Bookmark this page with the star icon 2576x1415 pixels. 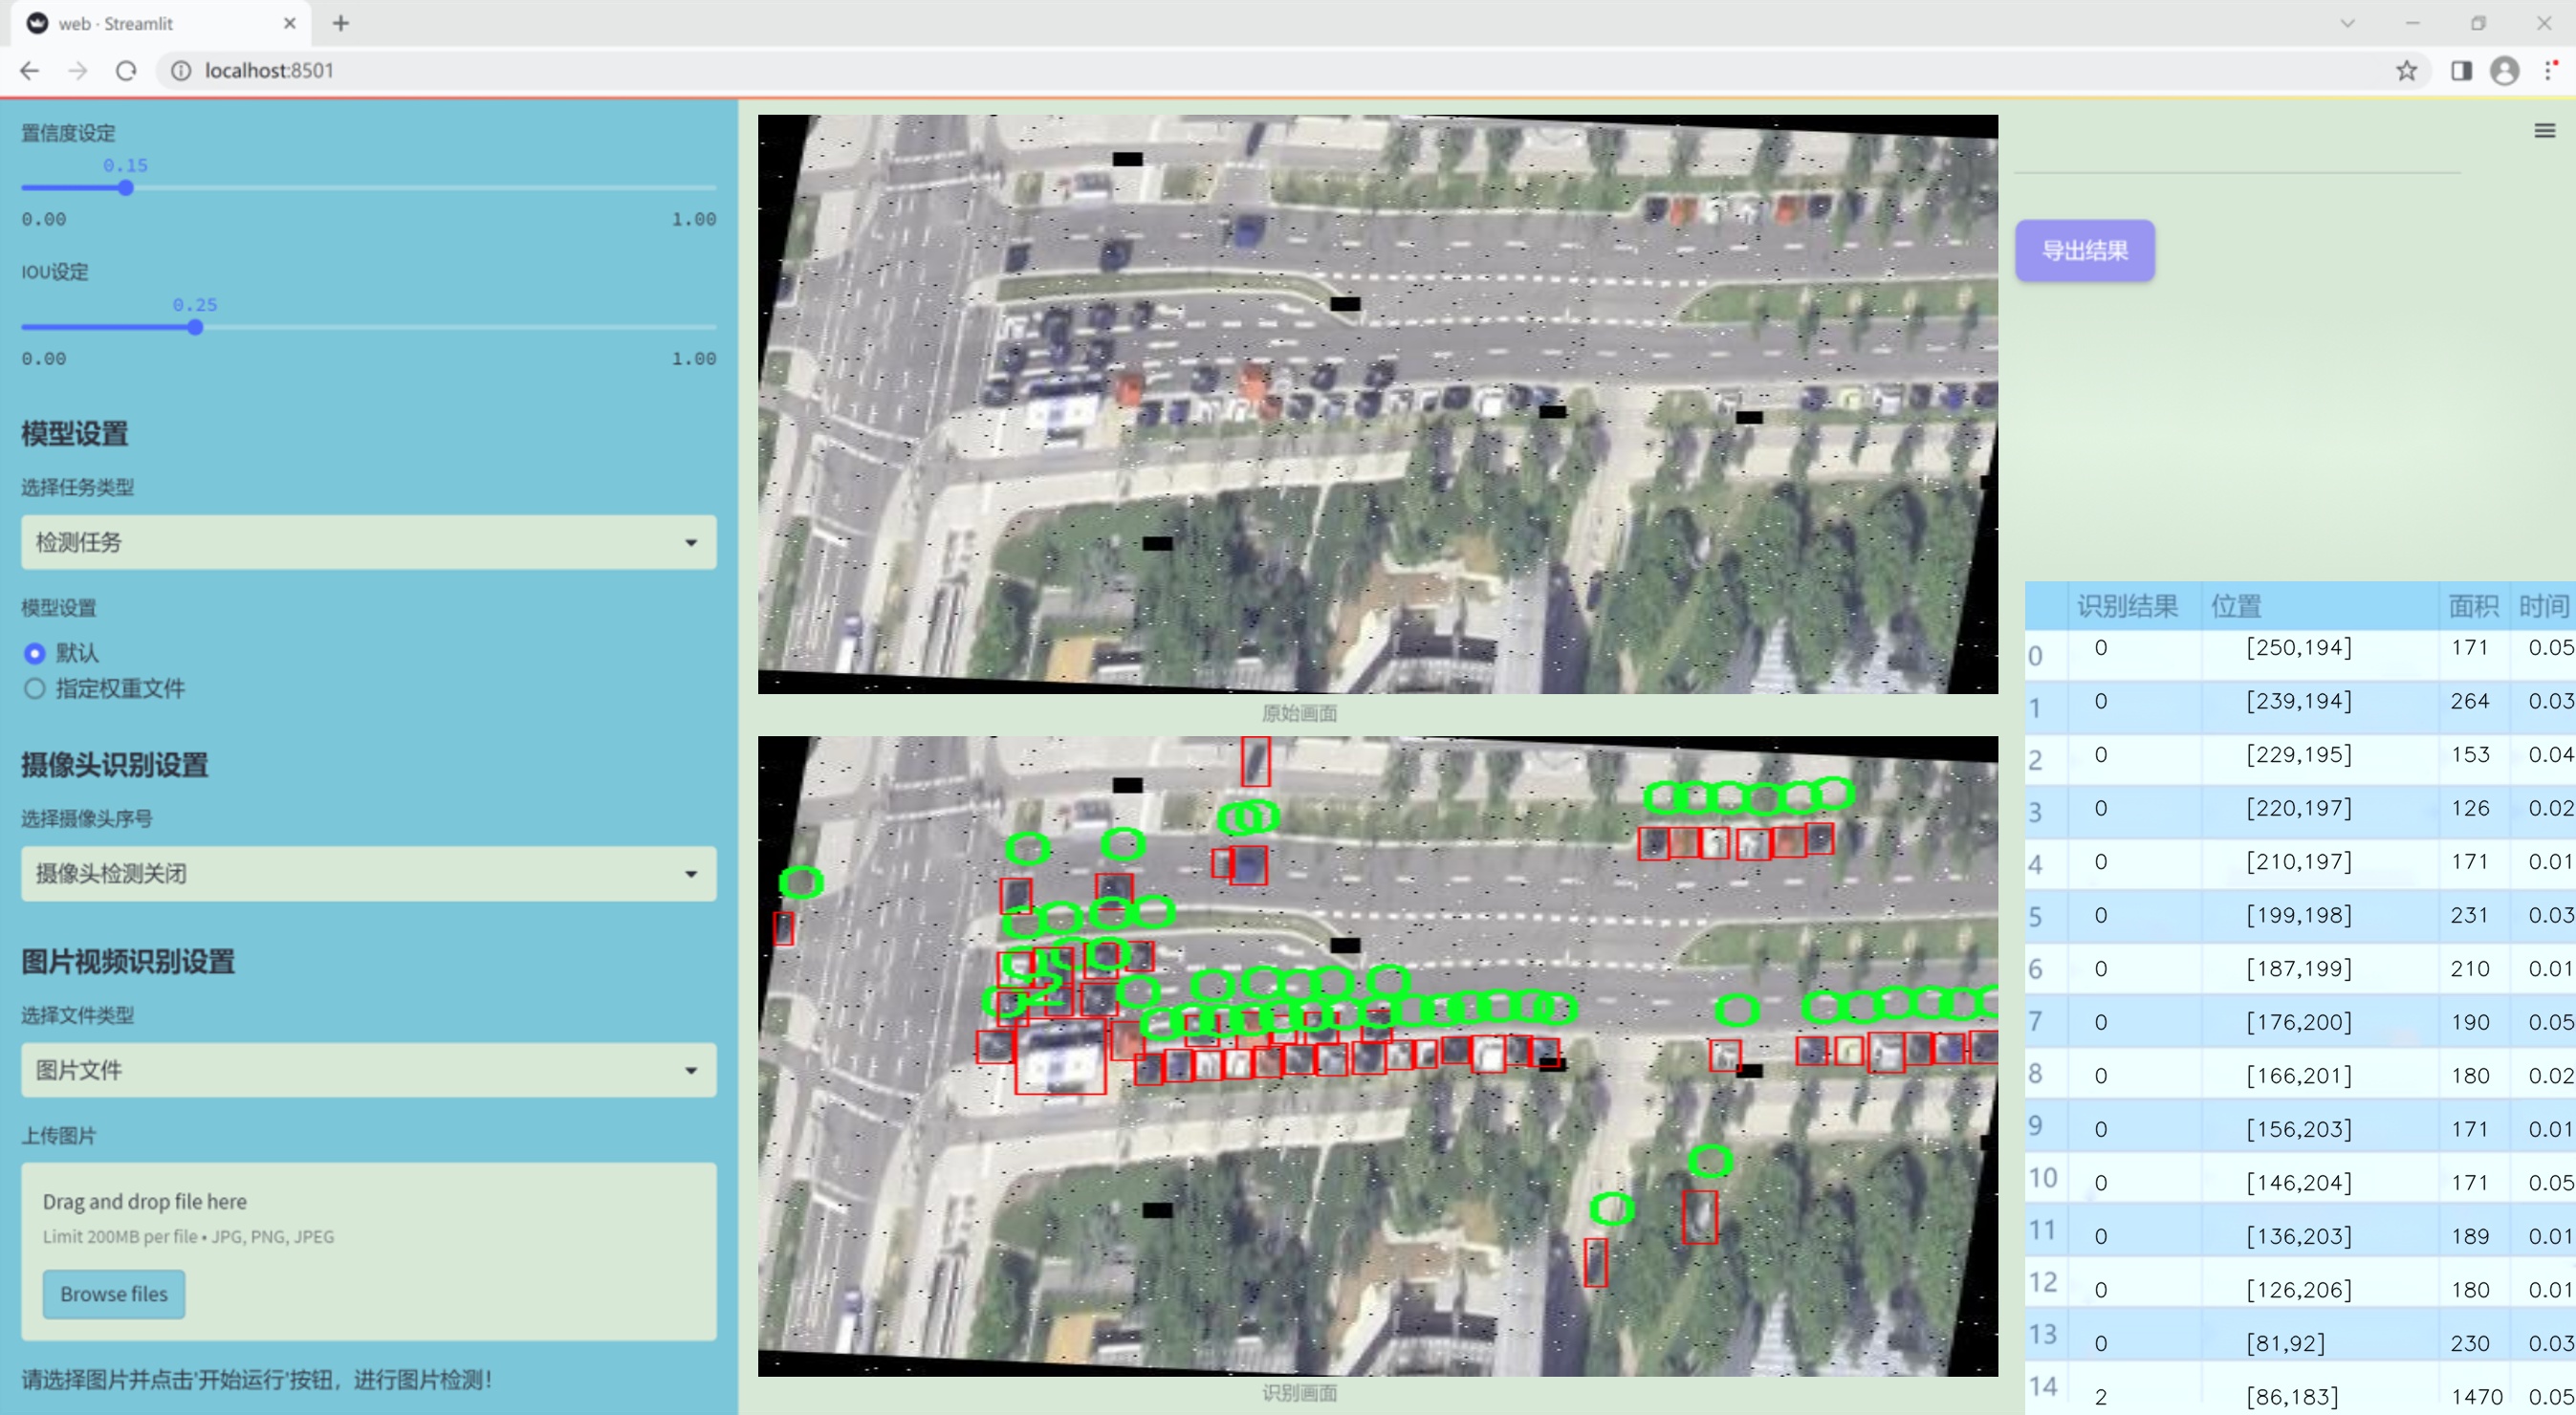(2406, 71)
